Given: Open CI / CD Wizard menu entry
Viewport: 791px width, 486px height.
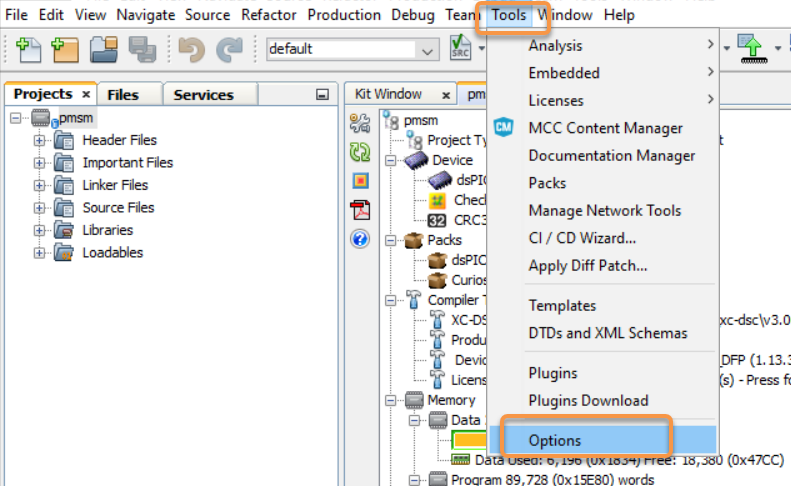Looking at the screenshot, I should (603, 238).
